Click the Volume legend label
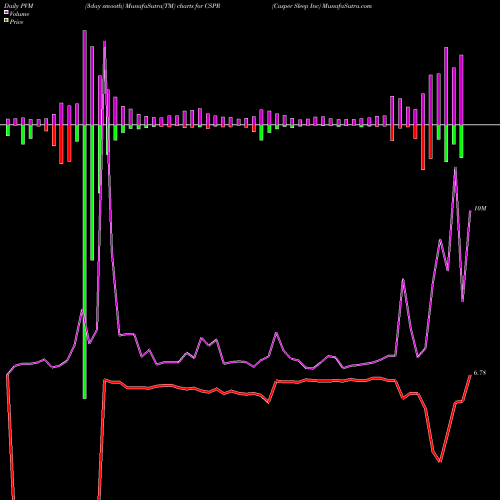Viewport: 500px width, 500px height. click(19, 14)
